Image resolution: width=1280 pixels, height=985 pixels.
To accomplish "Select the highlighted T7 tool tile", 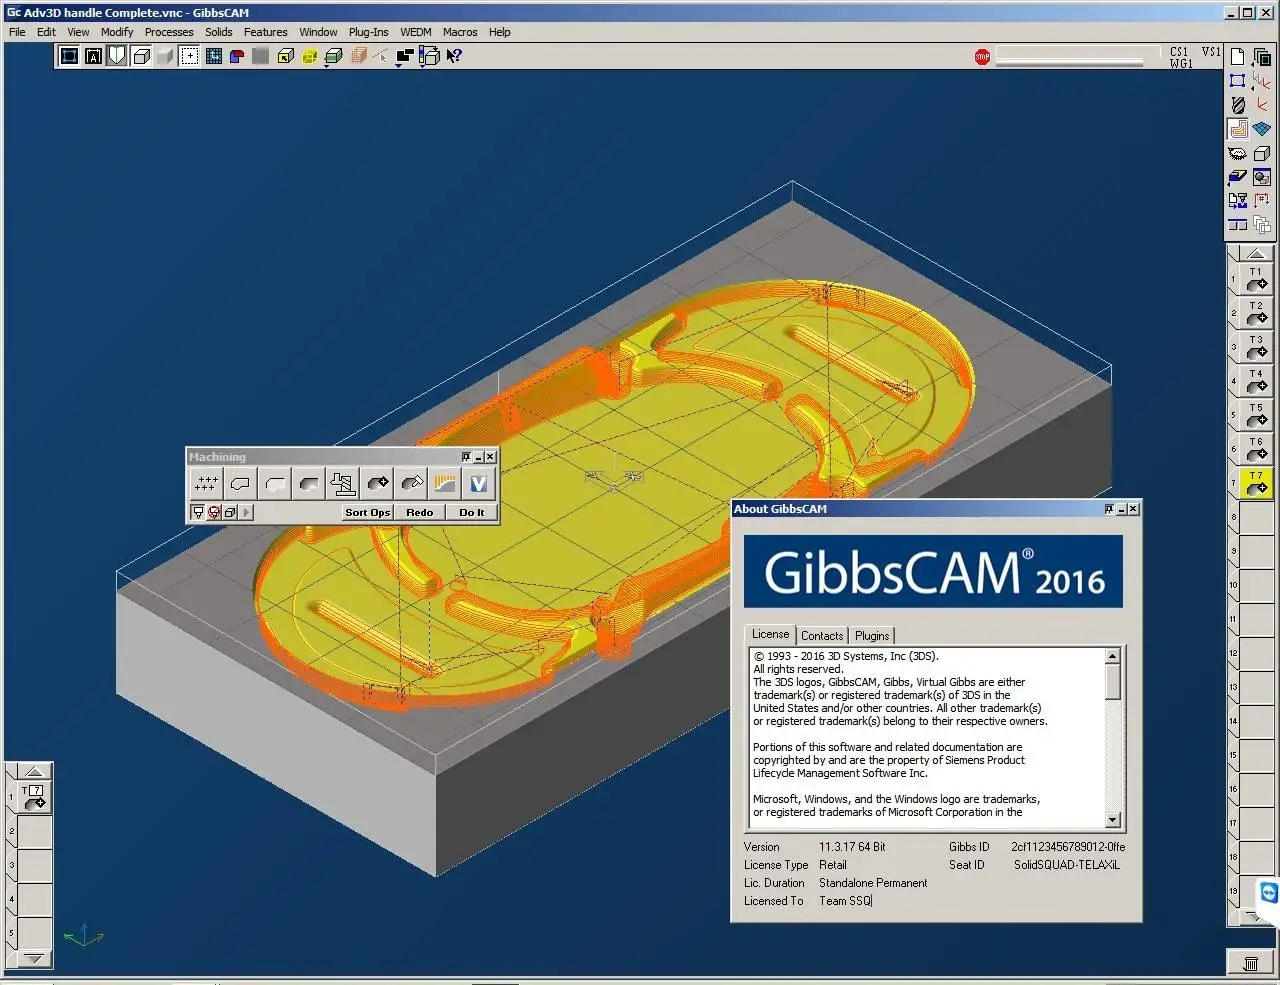I will [x=1256, y=483].
